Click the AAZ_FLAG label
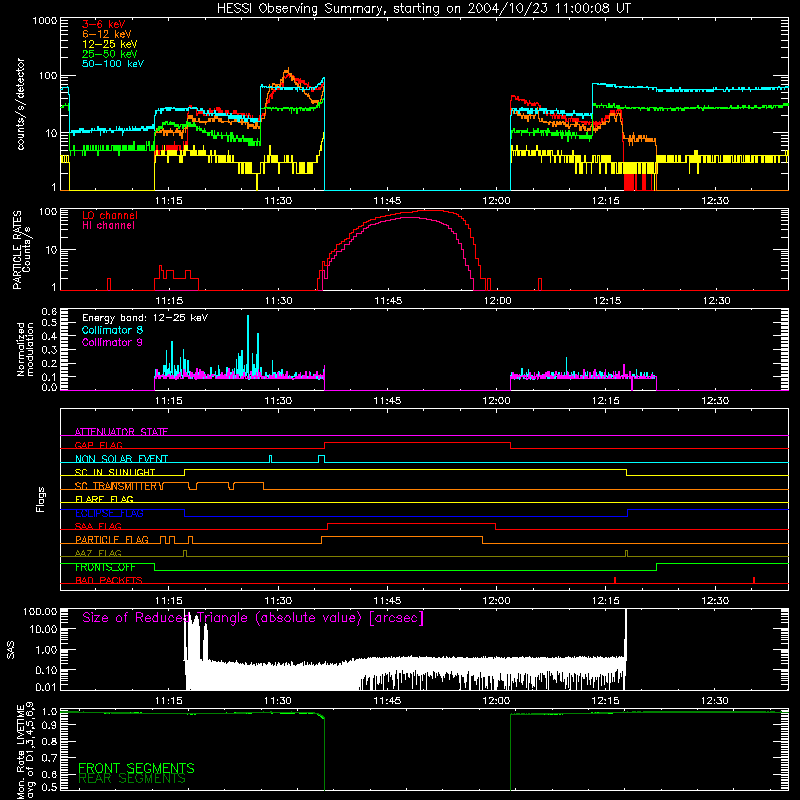This screenshot has height=800, width=800. (98, 553)
